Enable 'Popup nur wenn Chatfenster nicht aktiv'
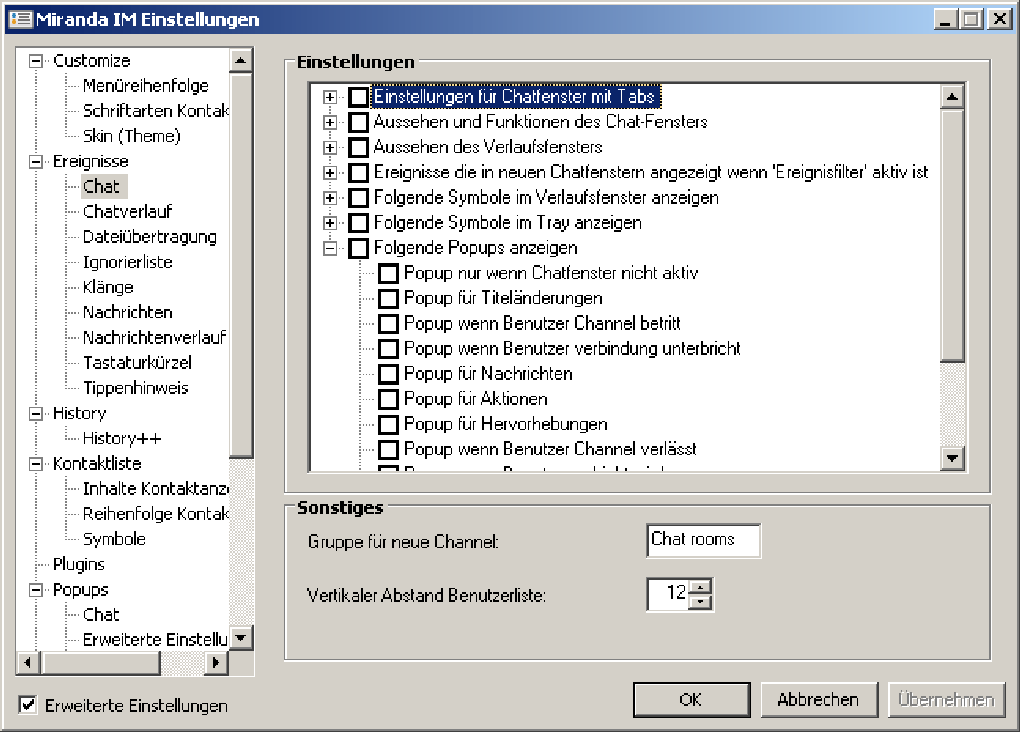The height and width of the screenshot is (732, 1020). coord(388,273)
